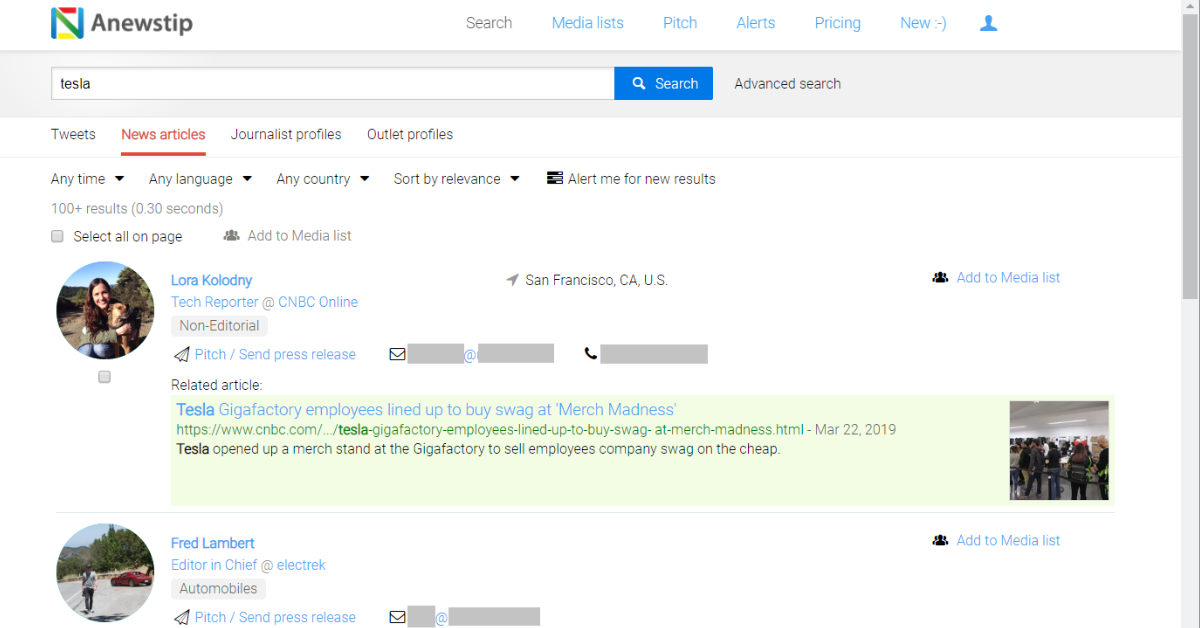Click the paper plane icon in Fred Lambert's row
1200x628 pixels.
[181, 618]
